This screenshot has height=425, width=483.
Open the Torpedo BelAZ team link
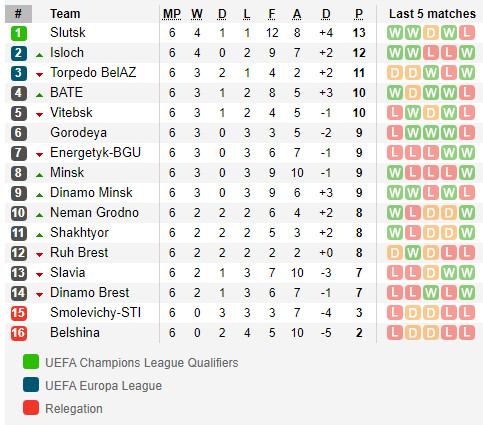point(93,72)
